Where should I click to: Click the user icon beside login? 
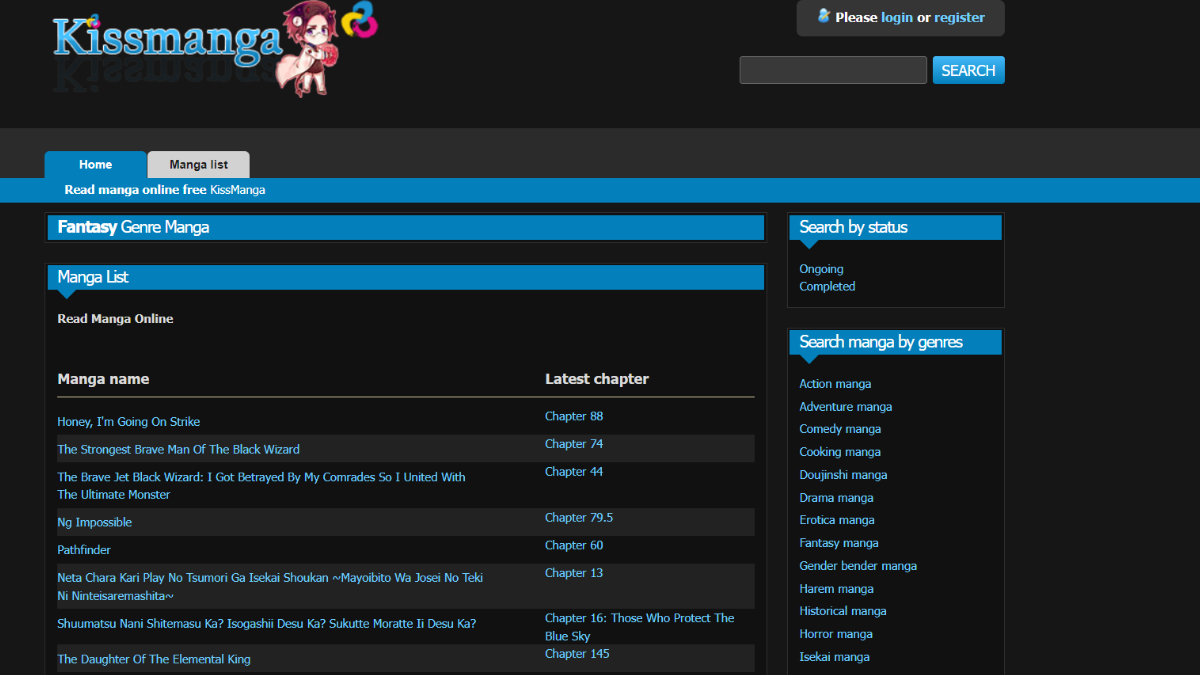pyautogui.click(x=824, y=16)
